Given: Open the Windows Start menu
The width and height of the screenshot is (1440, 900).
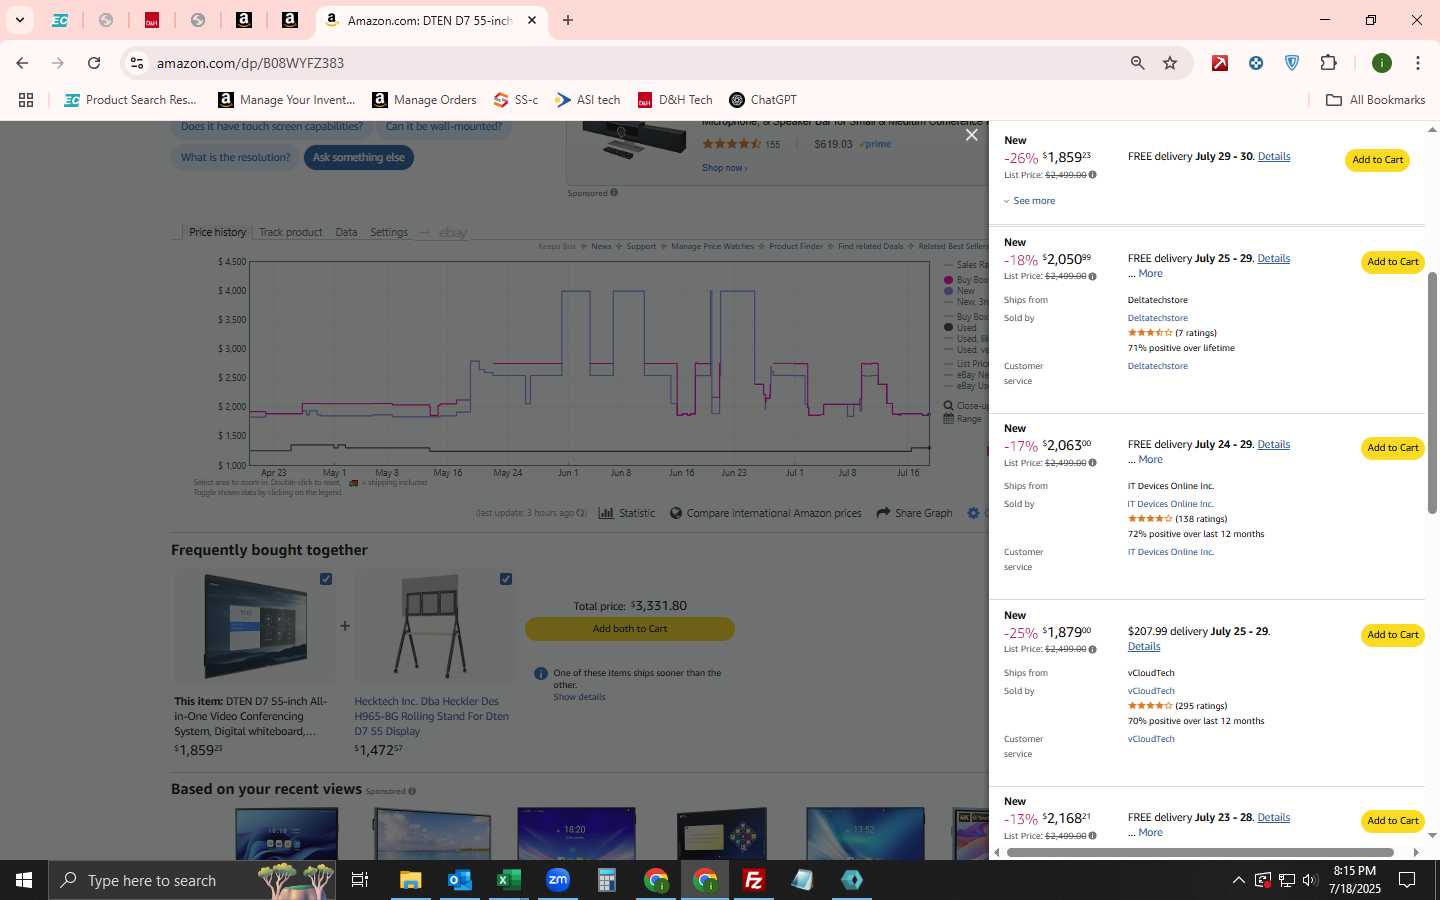Looking at the screenshot, I should [24, 880].
